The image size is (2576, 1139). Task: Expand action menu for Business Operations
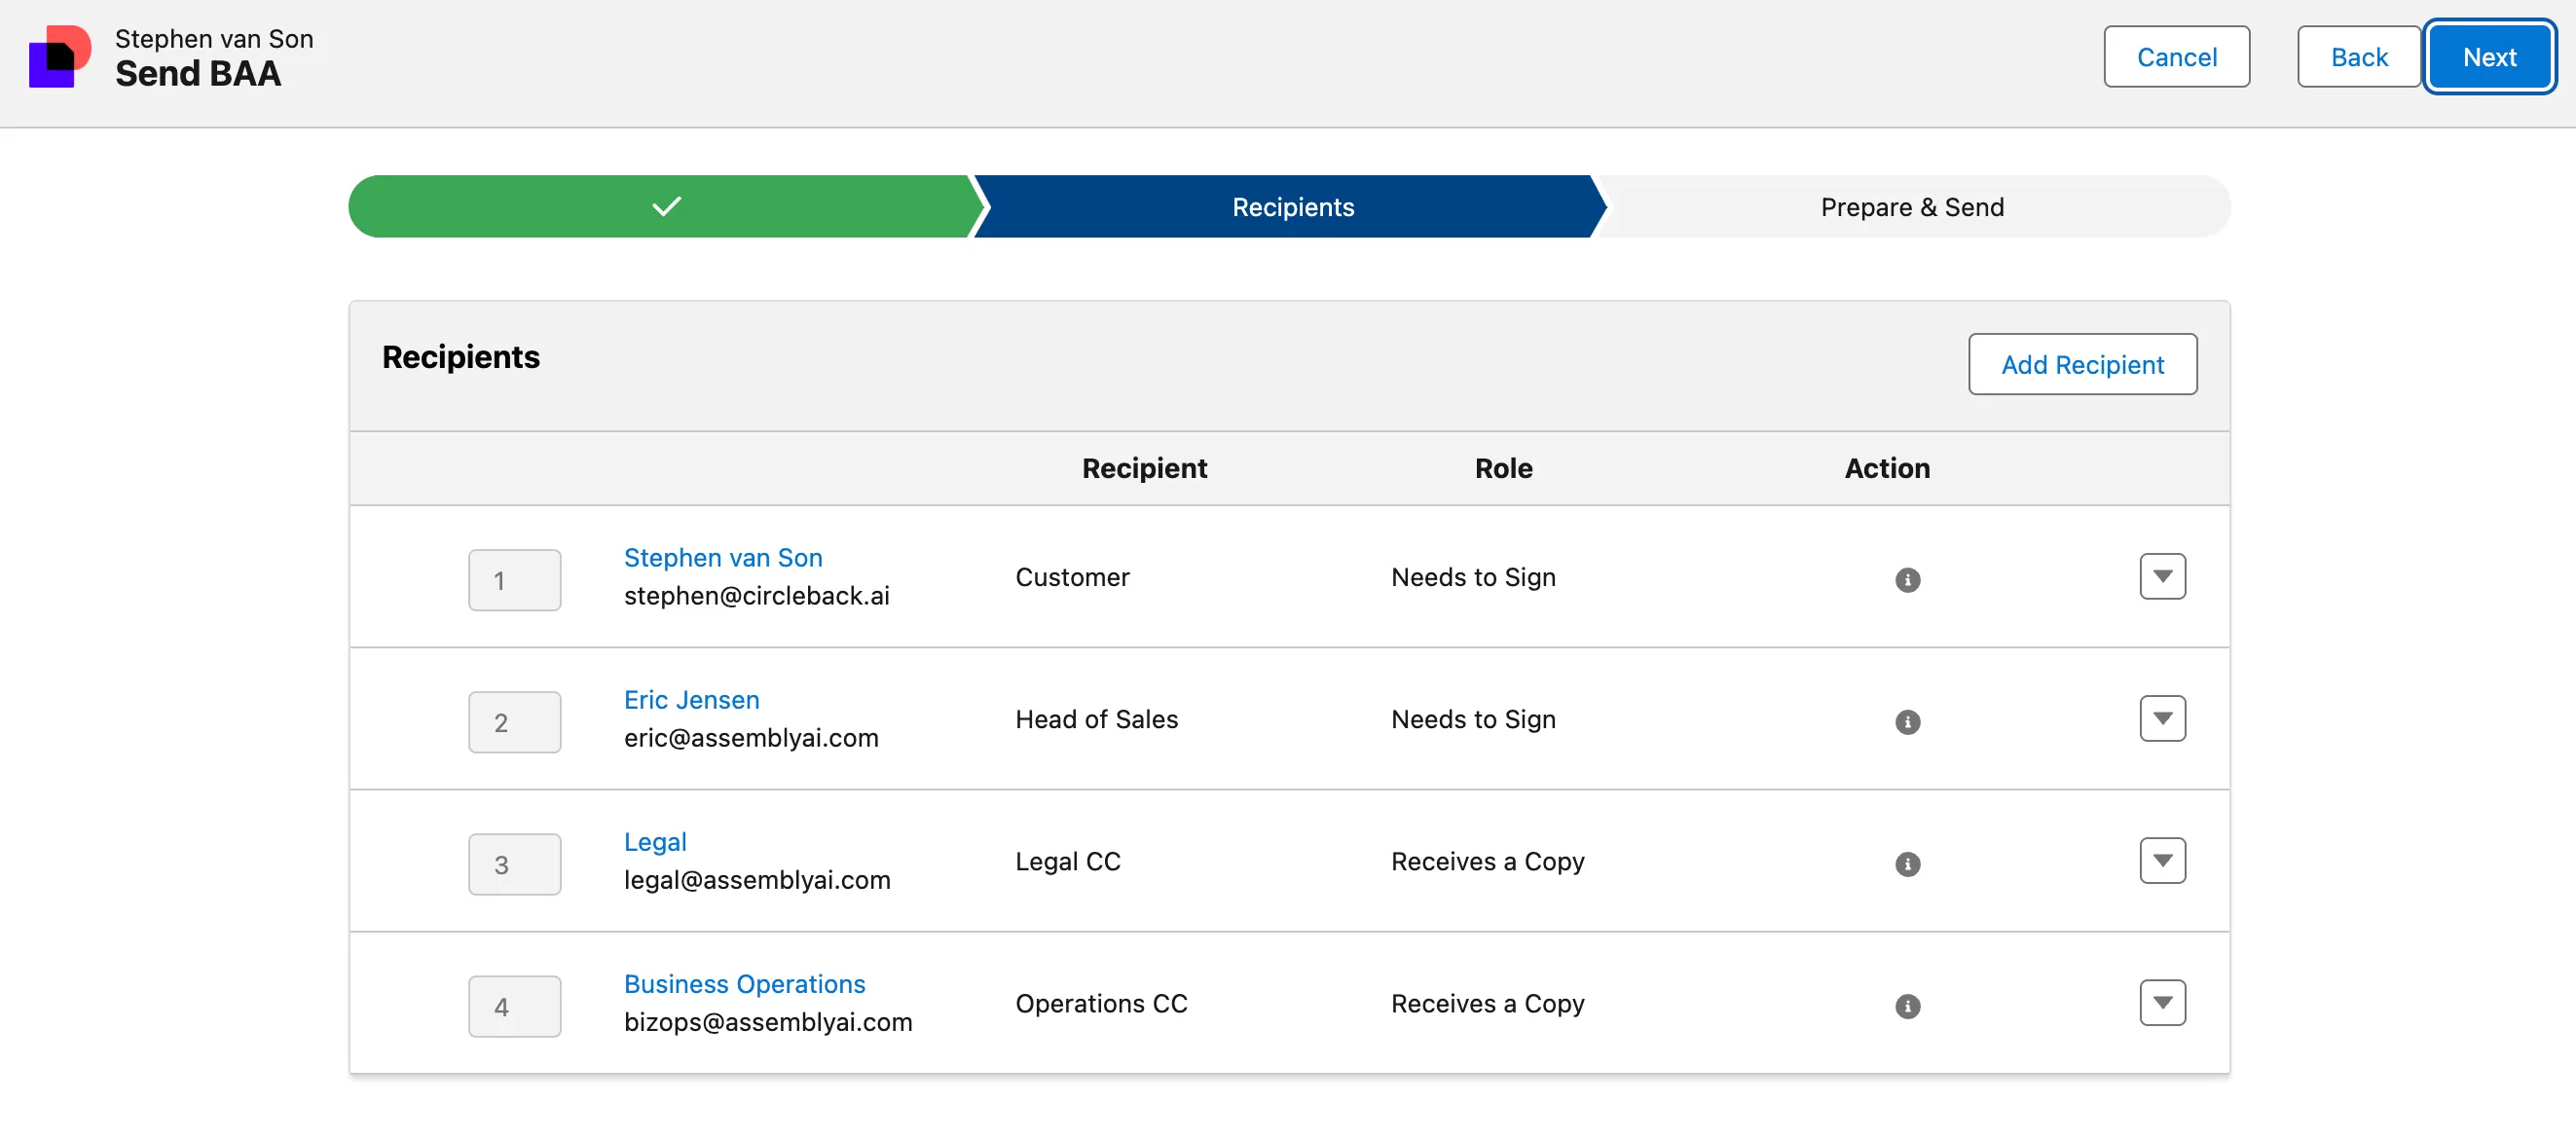click(2162, 1003)
